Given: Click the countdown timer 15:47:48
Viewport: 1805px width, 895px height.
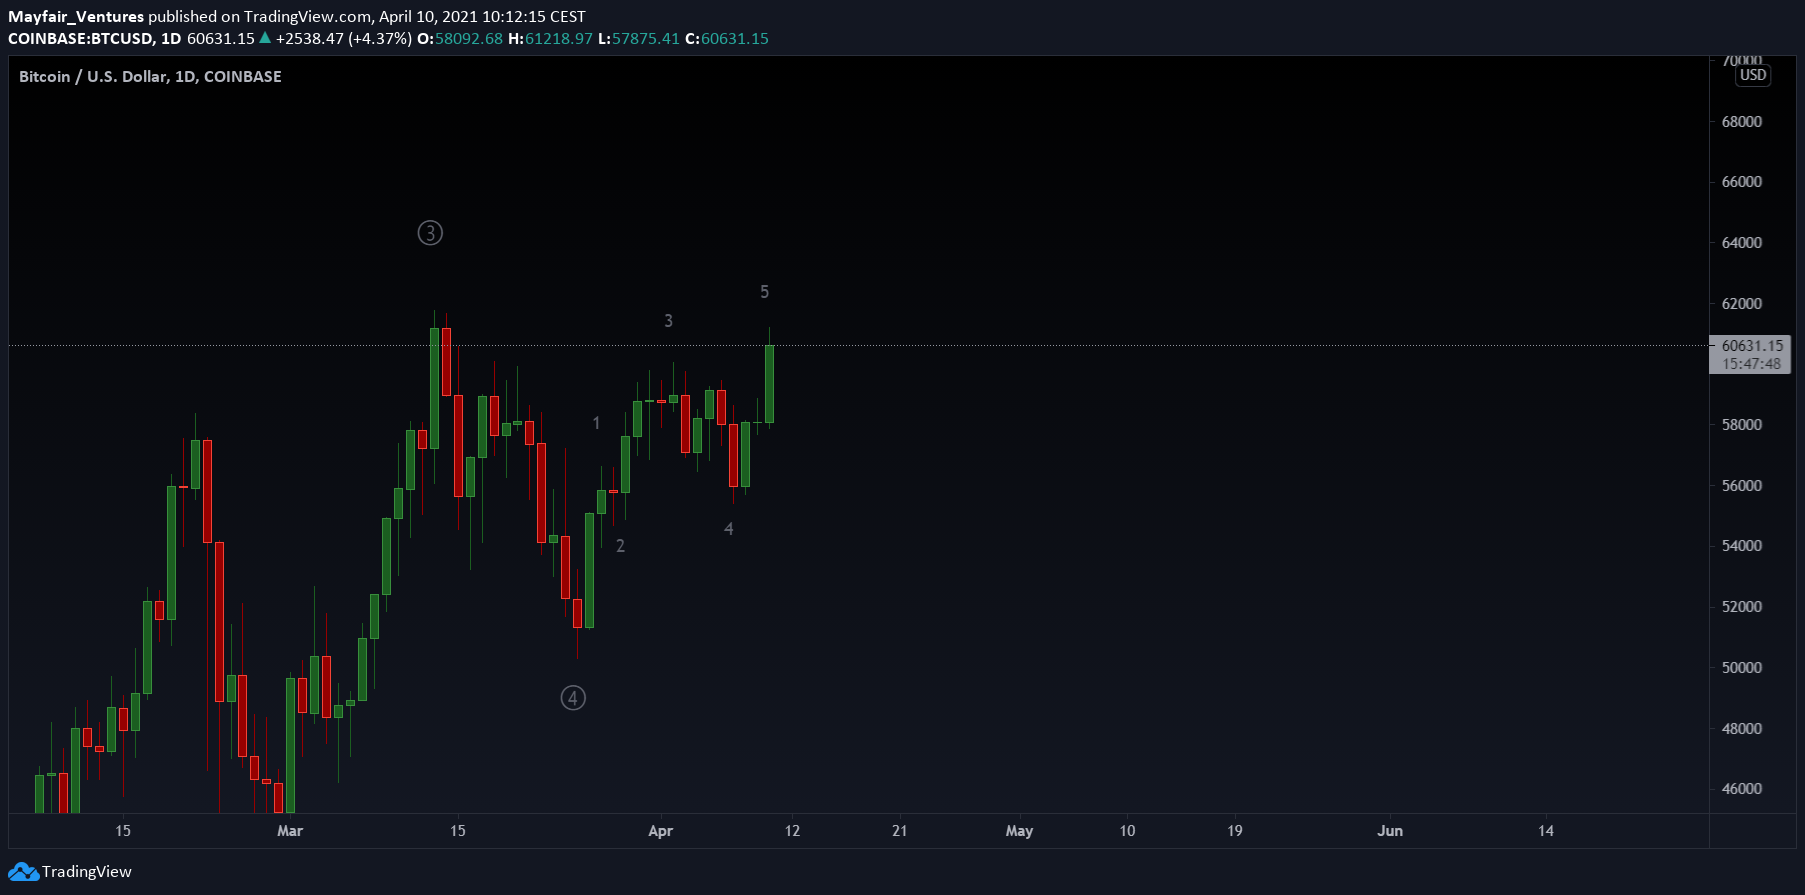Looking at the screenshot, I should click(1752, 364).
